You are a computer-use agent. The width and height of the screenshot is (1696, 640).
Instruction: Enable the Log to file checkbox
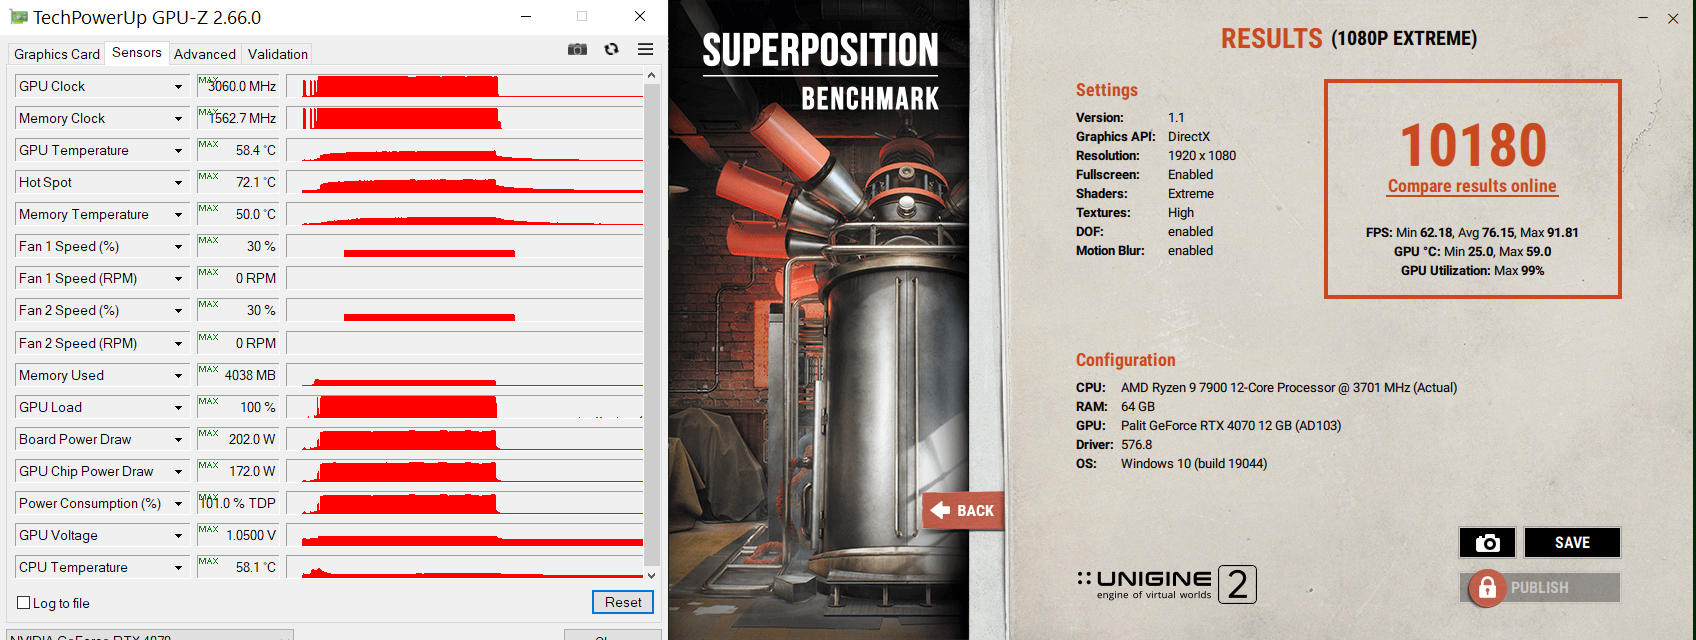click(24, 603)
